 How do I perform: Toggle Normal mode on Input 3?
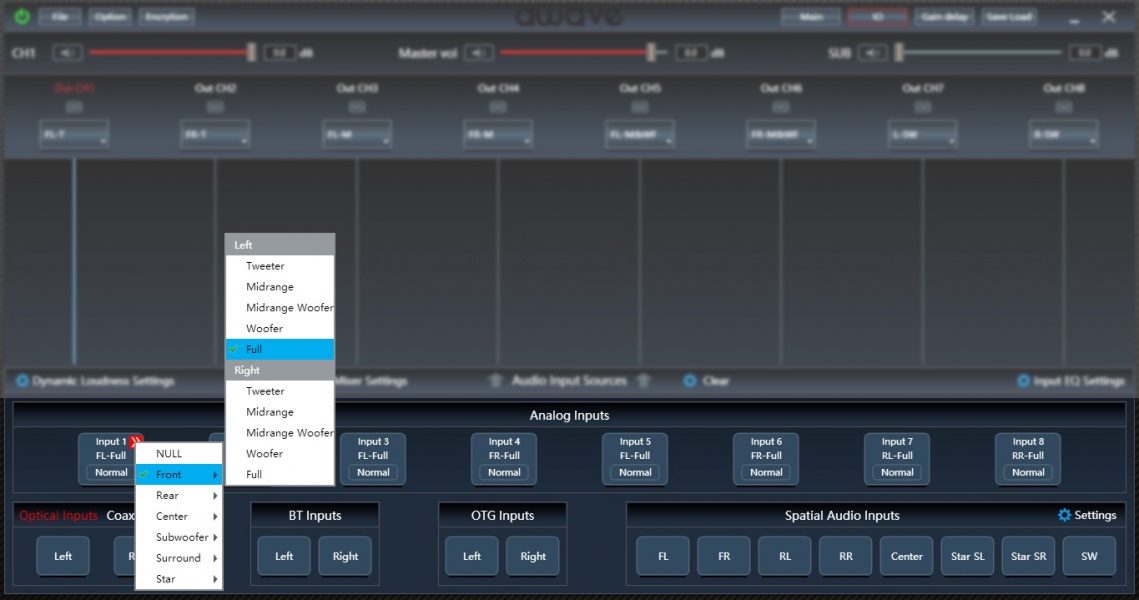click(373, 472)
